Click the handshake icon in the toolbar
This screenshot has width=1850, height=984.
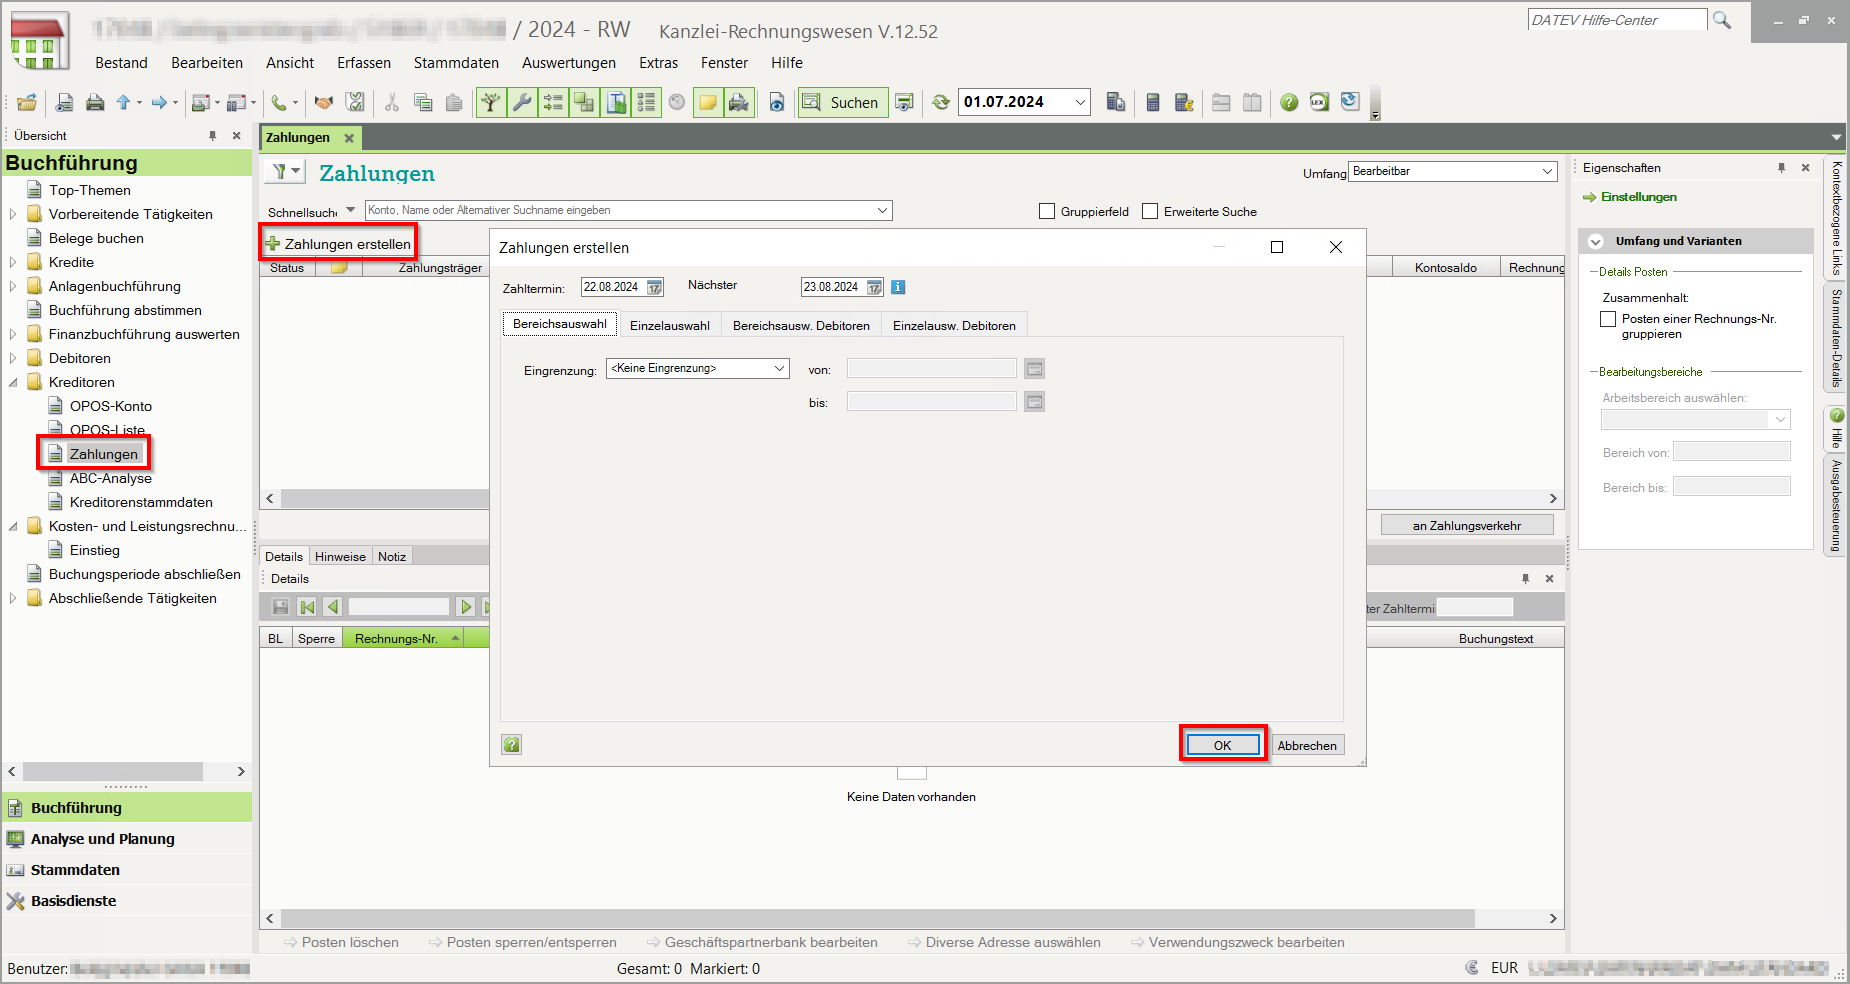pos(323,102)
